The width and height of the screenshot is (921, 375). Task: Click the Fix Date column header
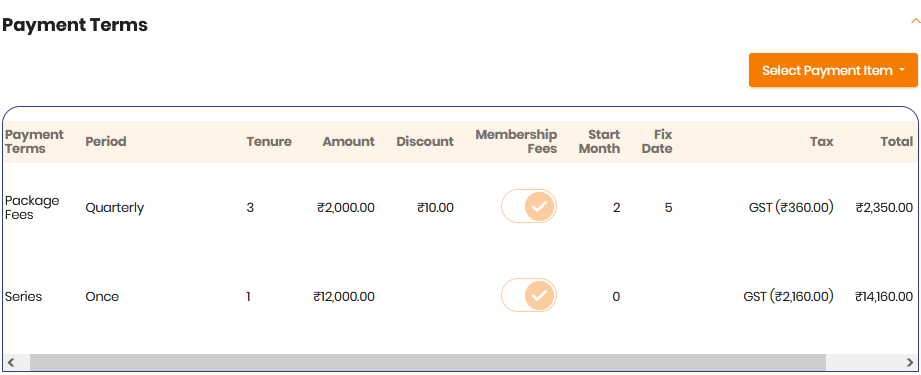pyautogui.click(x=657, y=142)
